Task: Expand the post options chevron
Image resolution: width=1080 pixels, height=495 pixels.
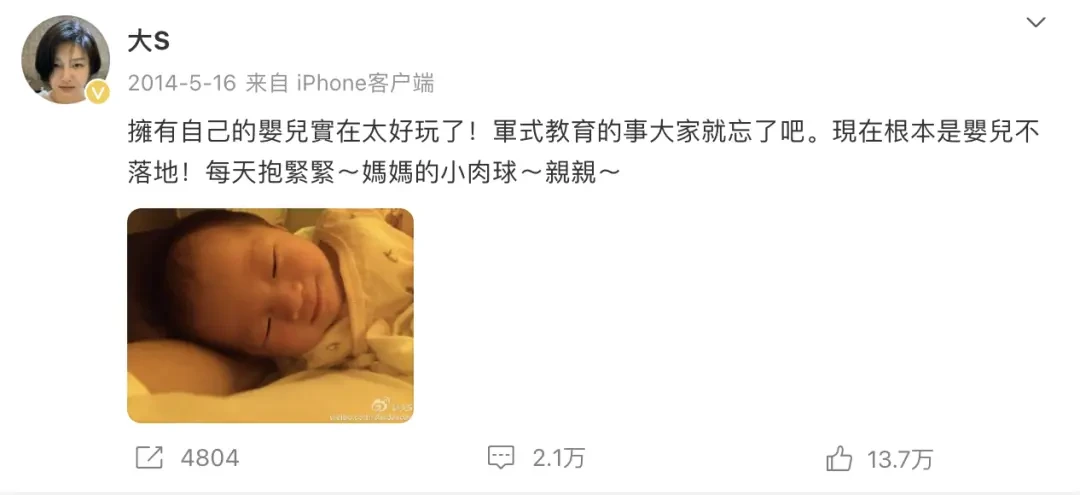Action: click(x=1036, y=23)
